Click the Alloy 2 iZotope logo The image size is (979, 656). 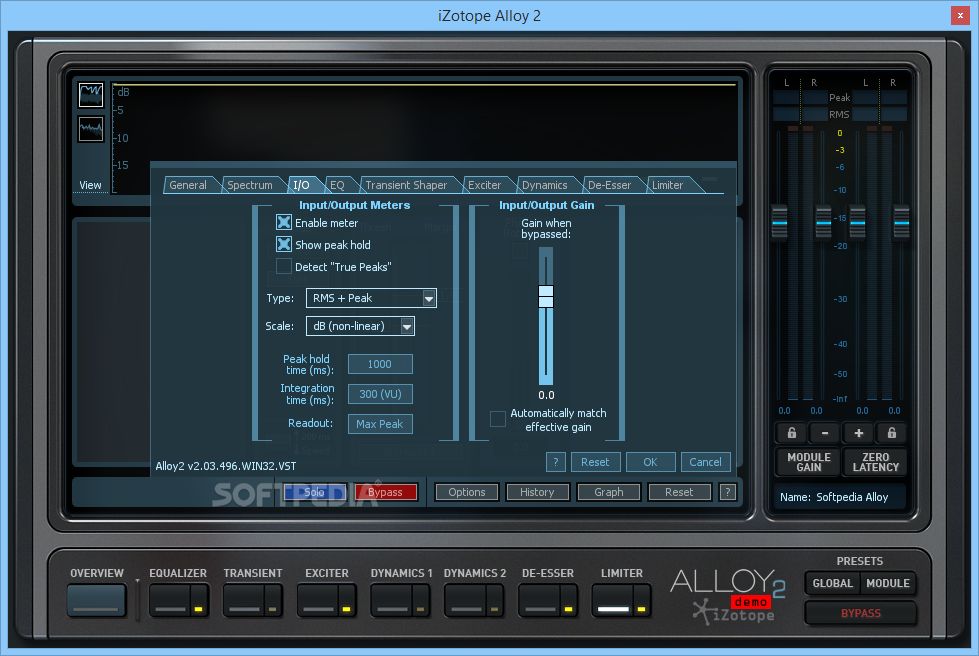[x=727, y=594]
